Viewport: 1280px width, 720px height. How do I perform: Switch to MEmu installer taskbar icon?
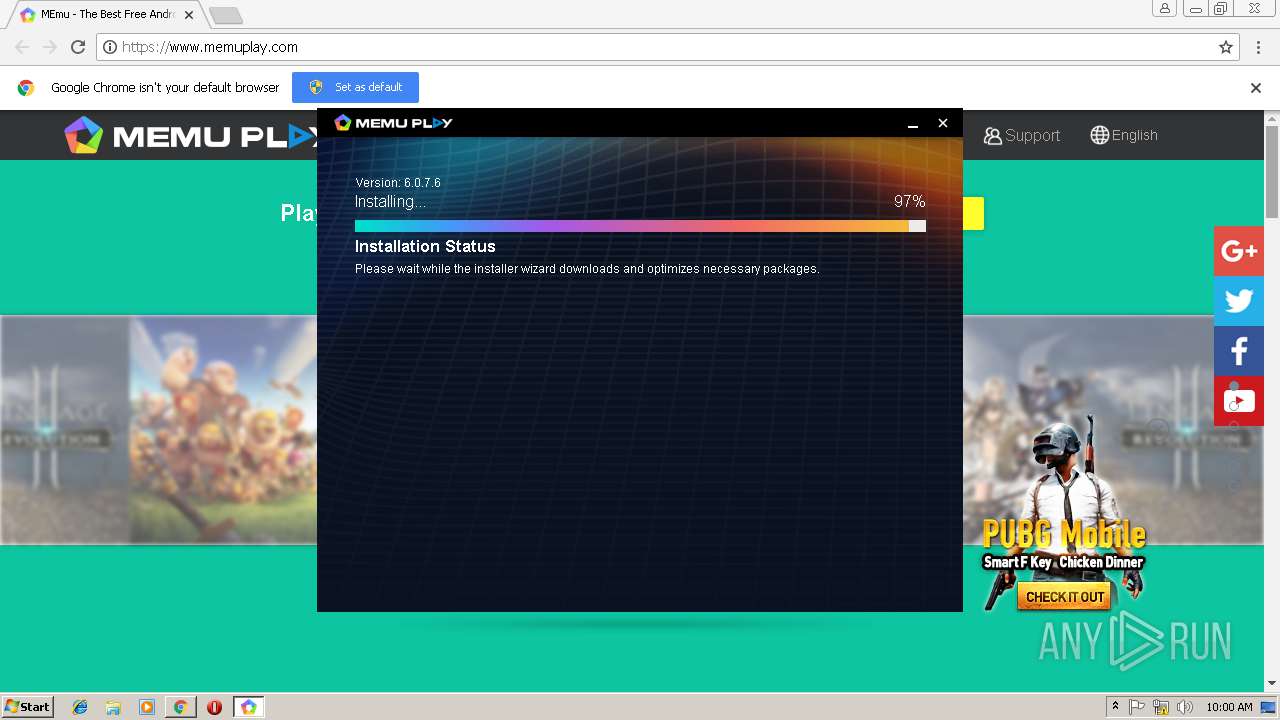(x=248, y=707)
